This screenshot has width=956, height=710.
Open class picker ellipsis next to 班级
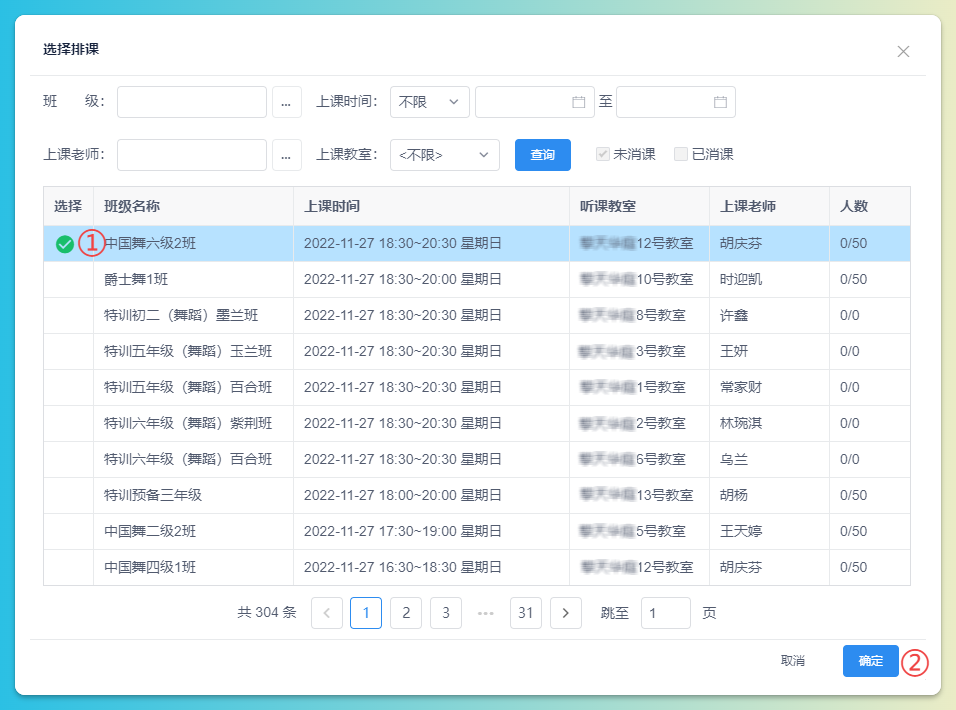pyautogui.click(x=287, y=102)
